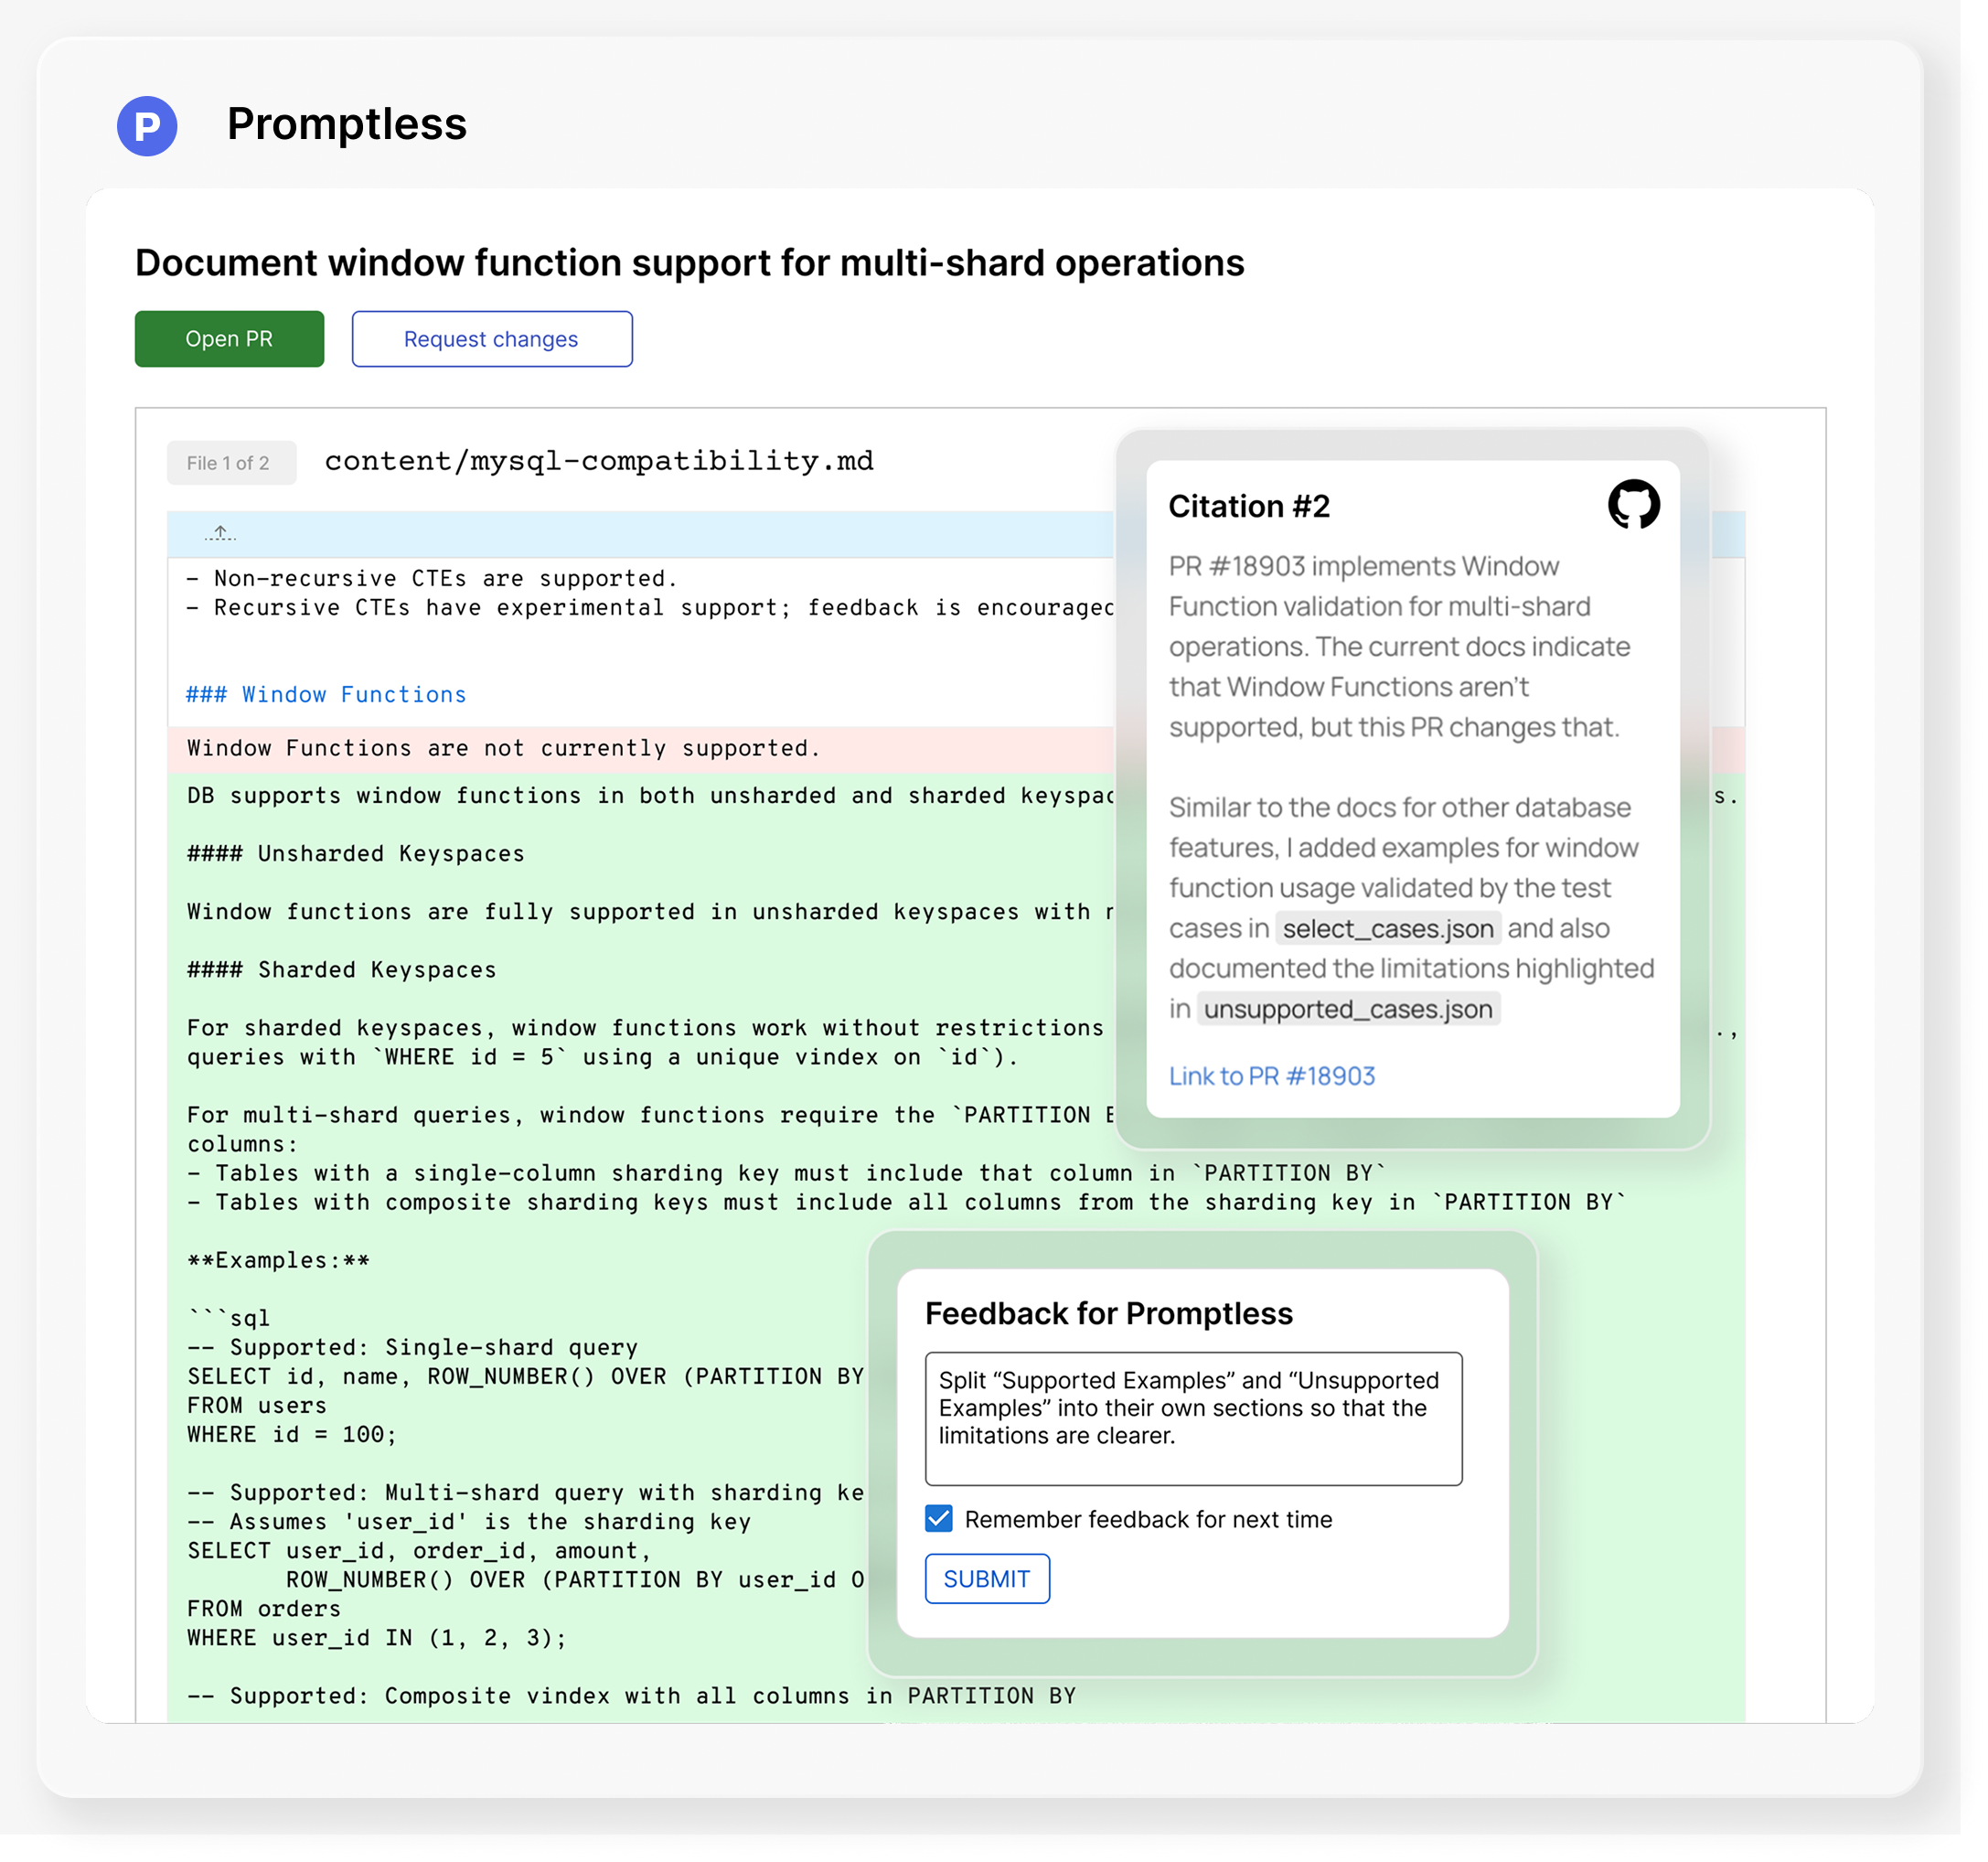This screenshot has height=1862, width=1988.
Task: Click the Request changes button
Action: (x=491, y=338)
